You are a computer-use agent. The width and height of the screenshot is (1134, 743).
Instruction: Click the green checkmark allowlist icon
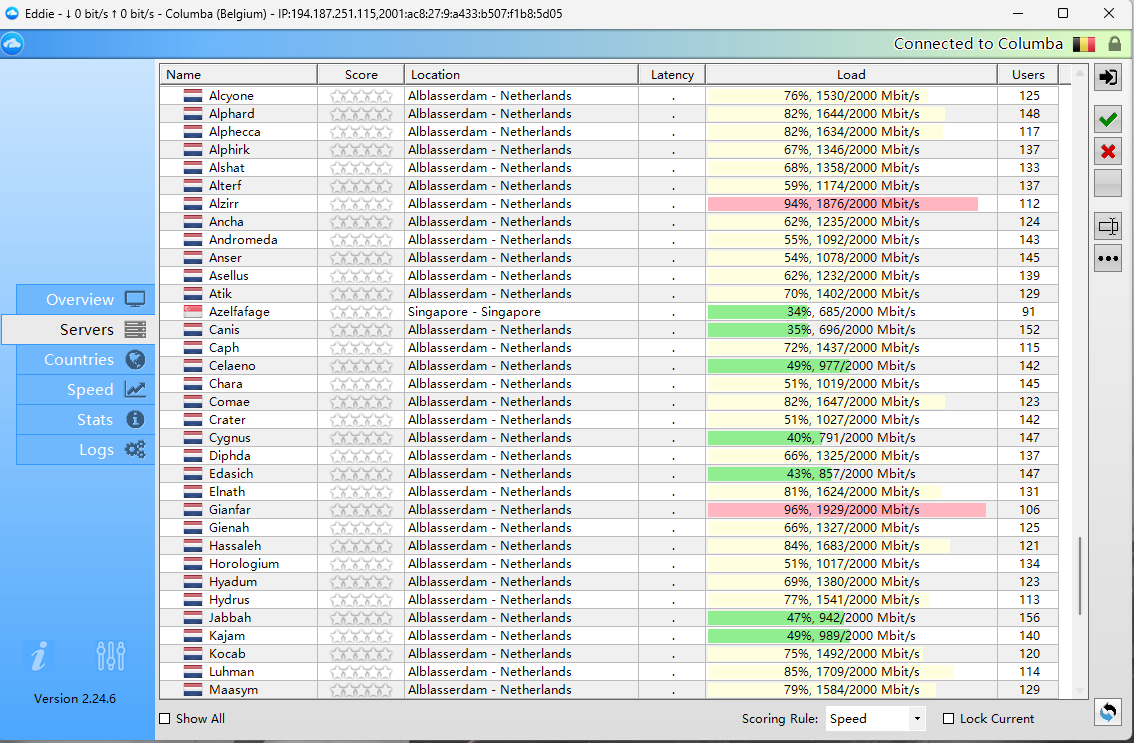[x=1108, y=120]
